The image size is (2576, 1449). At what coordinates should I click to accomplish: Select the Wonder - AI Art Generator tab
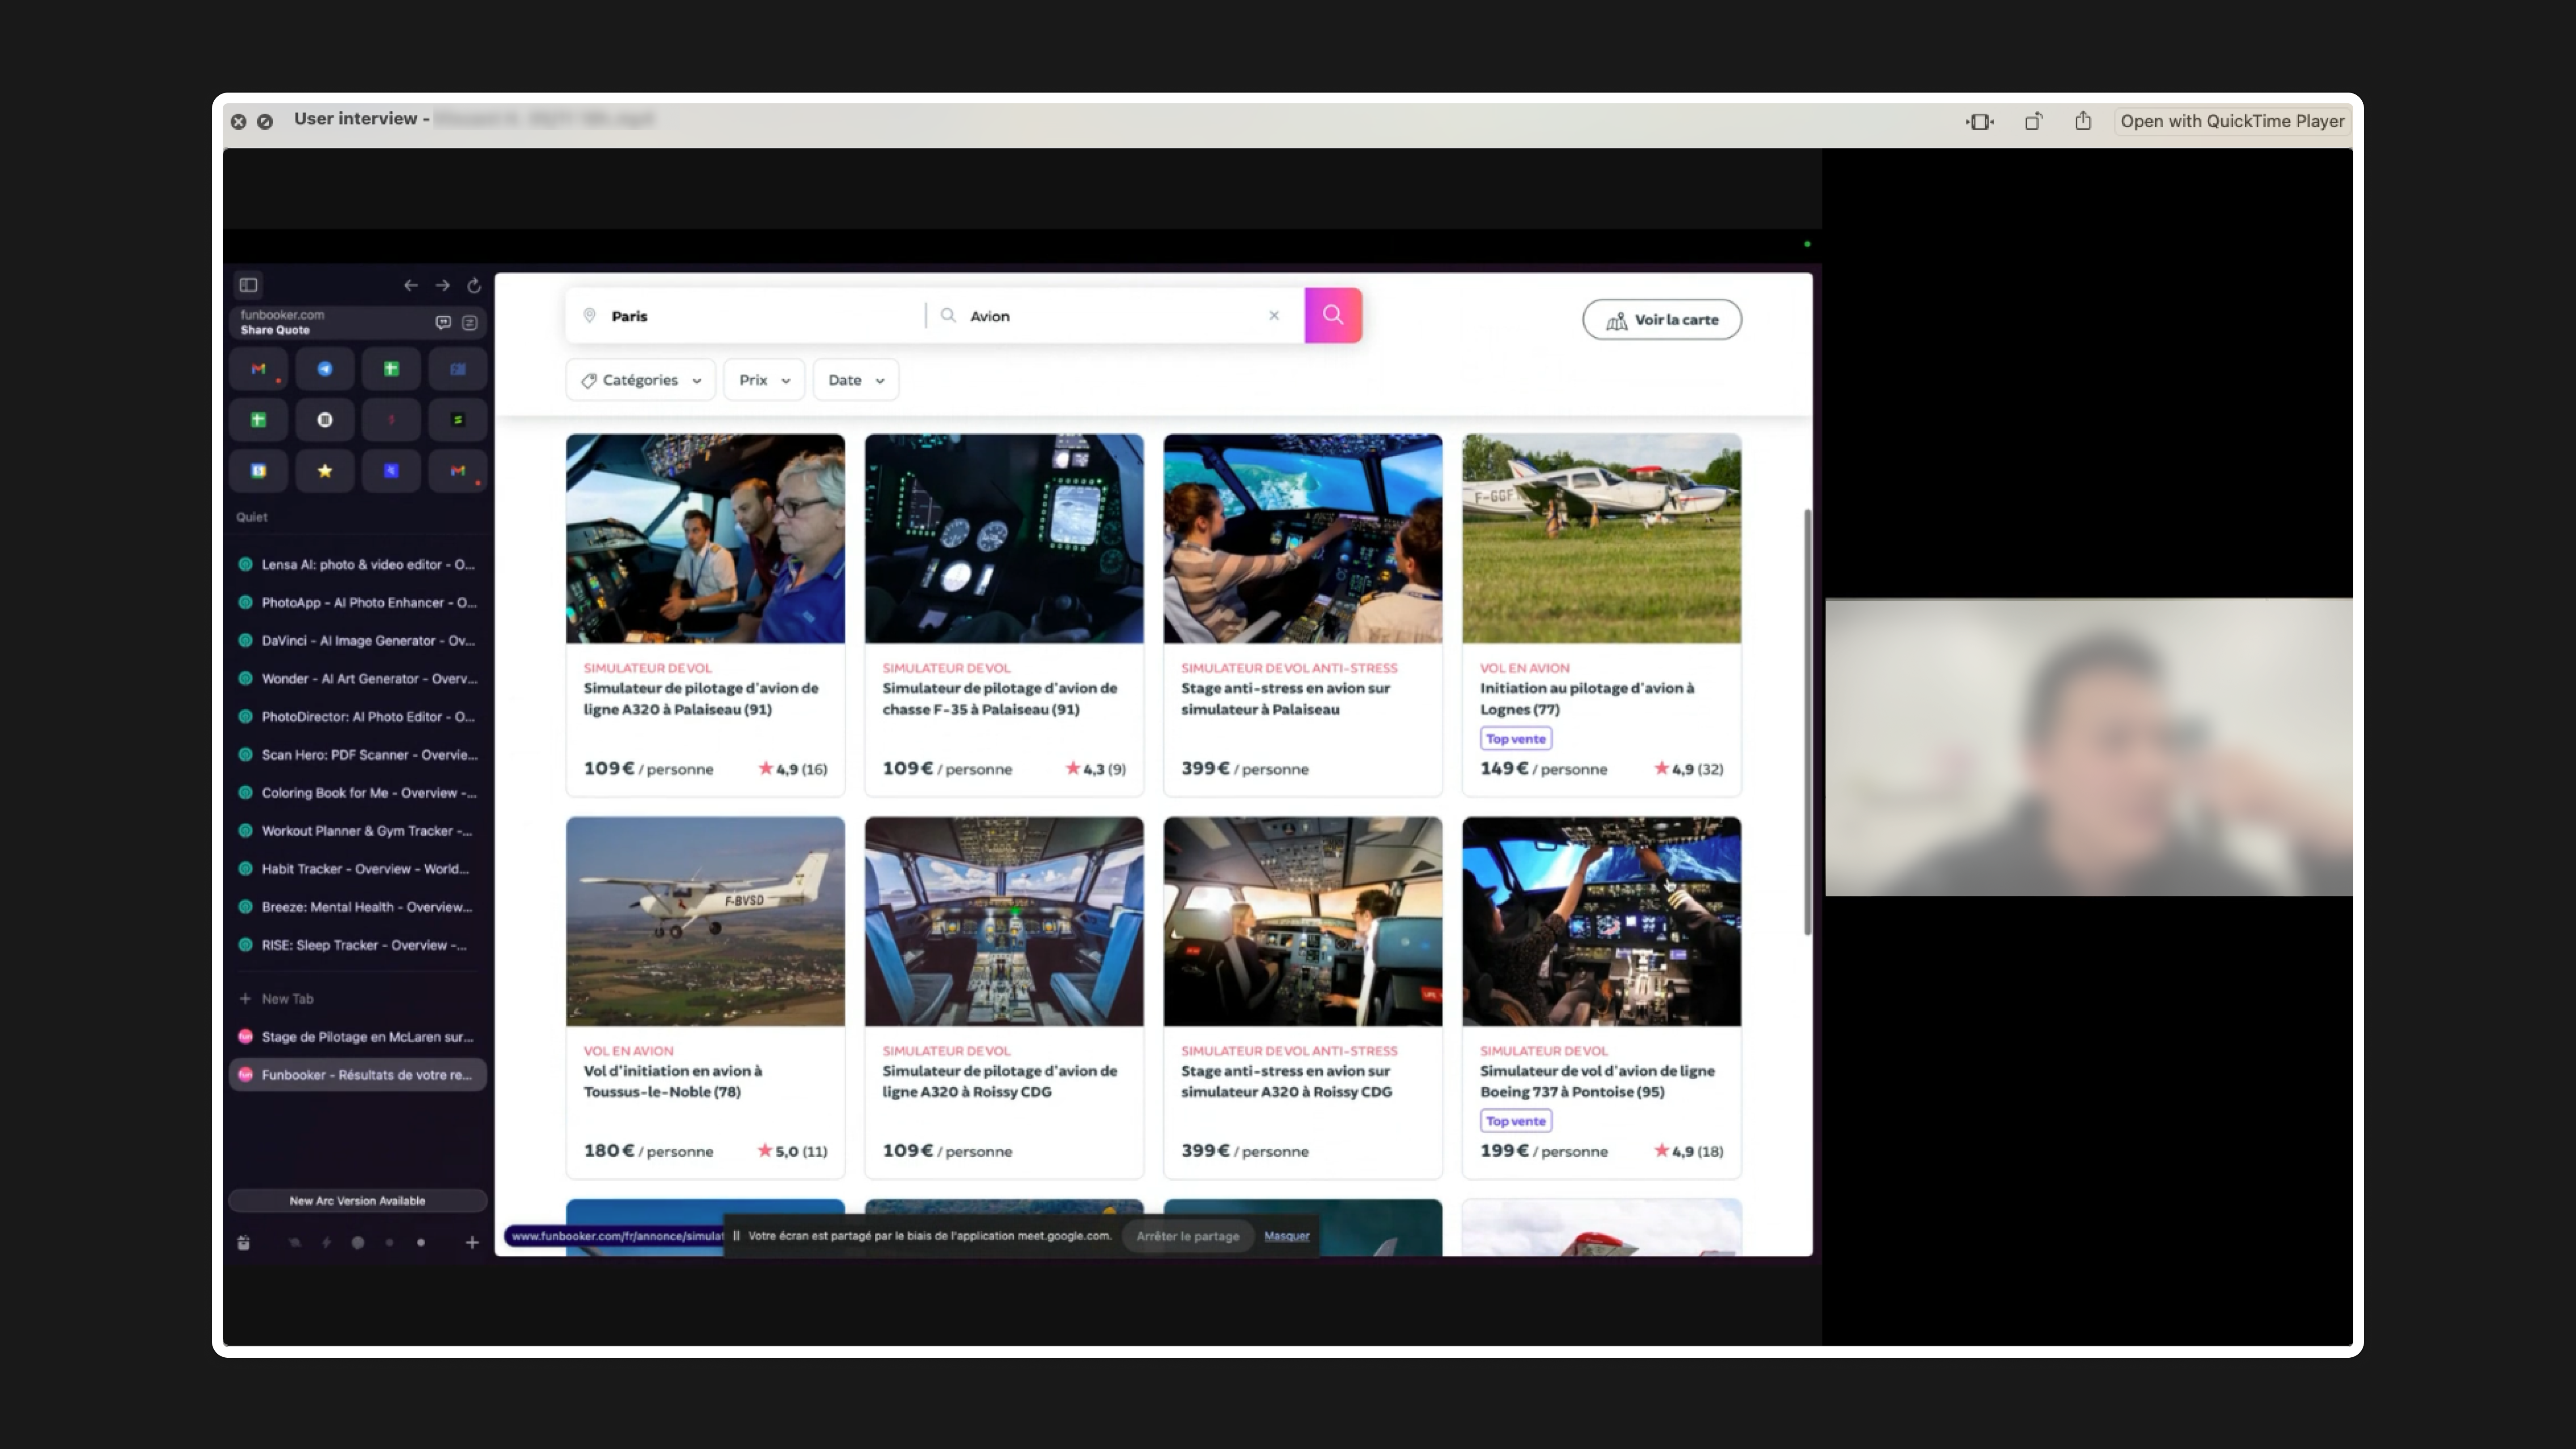click(358, 678)
